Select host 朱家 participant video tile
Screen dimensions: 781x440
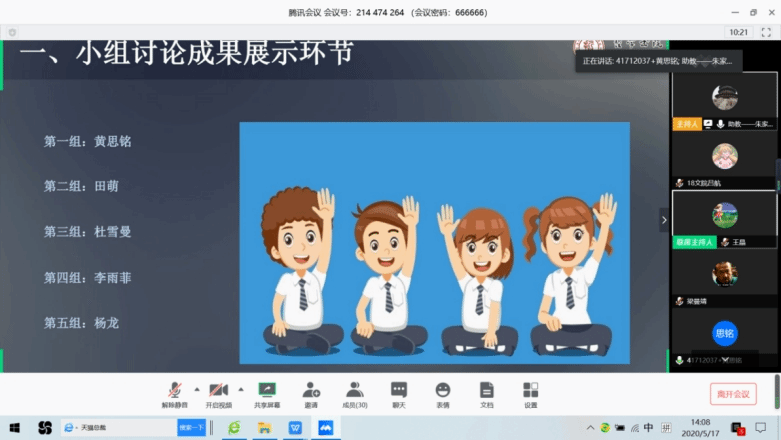pyautogui.click(x=724, y=101)
